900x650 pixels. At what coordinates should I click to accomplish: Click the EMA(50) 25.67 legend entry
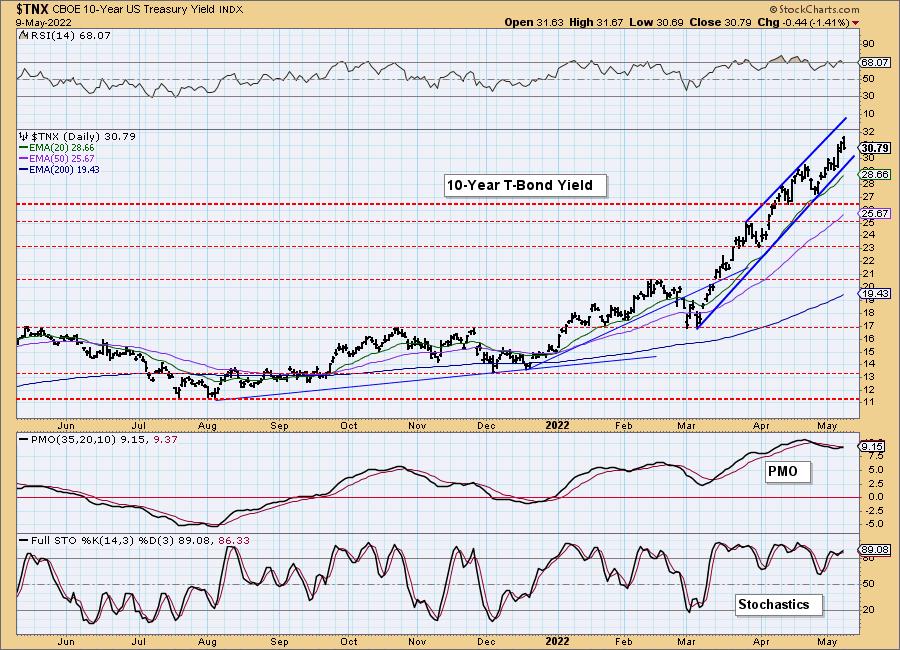[x=57, y=158]
